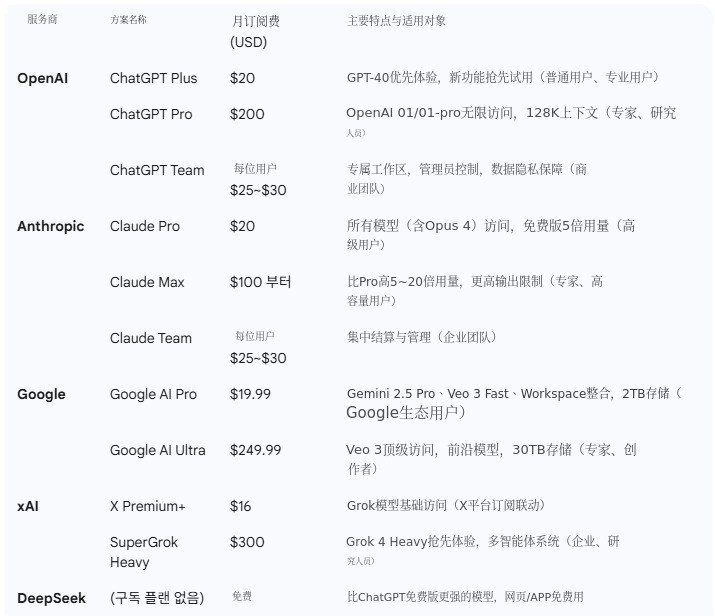
Task: Select the xAI provider cell
Action: (27, 506)
